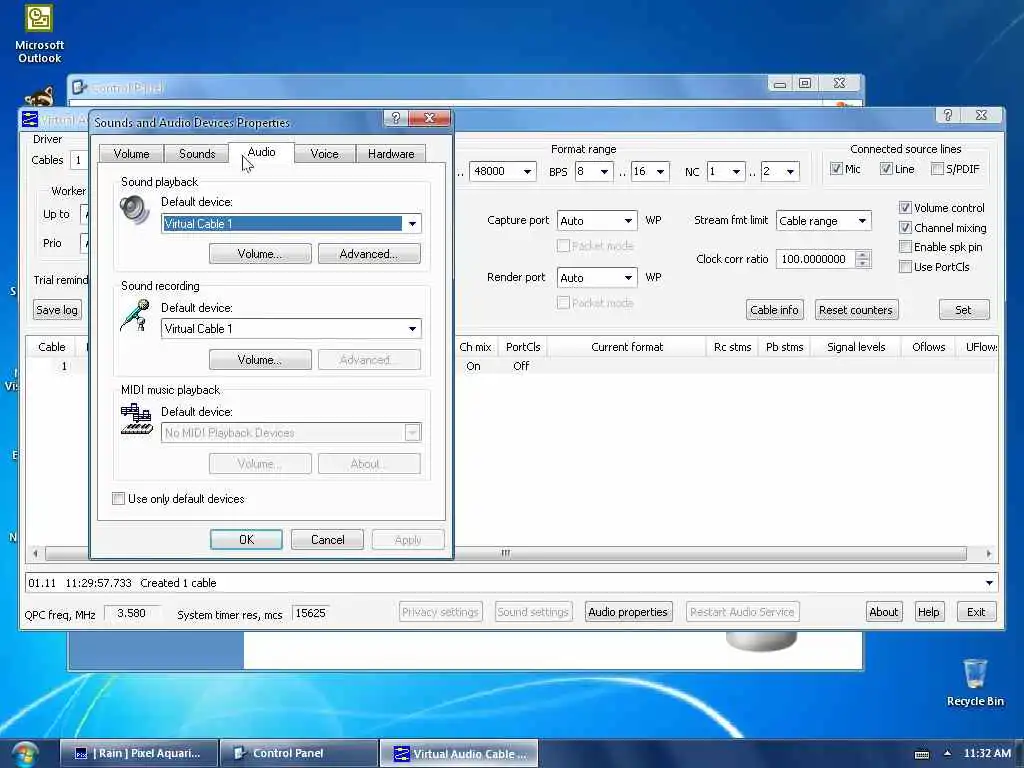
Task: Check Use only default devices
Action: [x=118, y=499]
